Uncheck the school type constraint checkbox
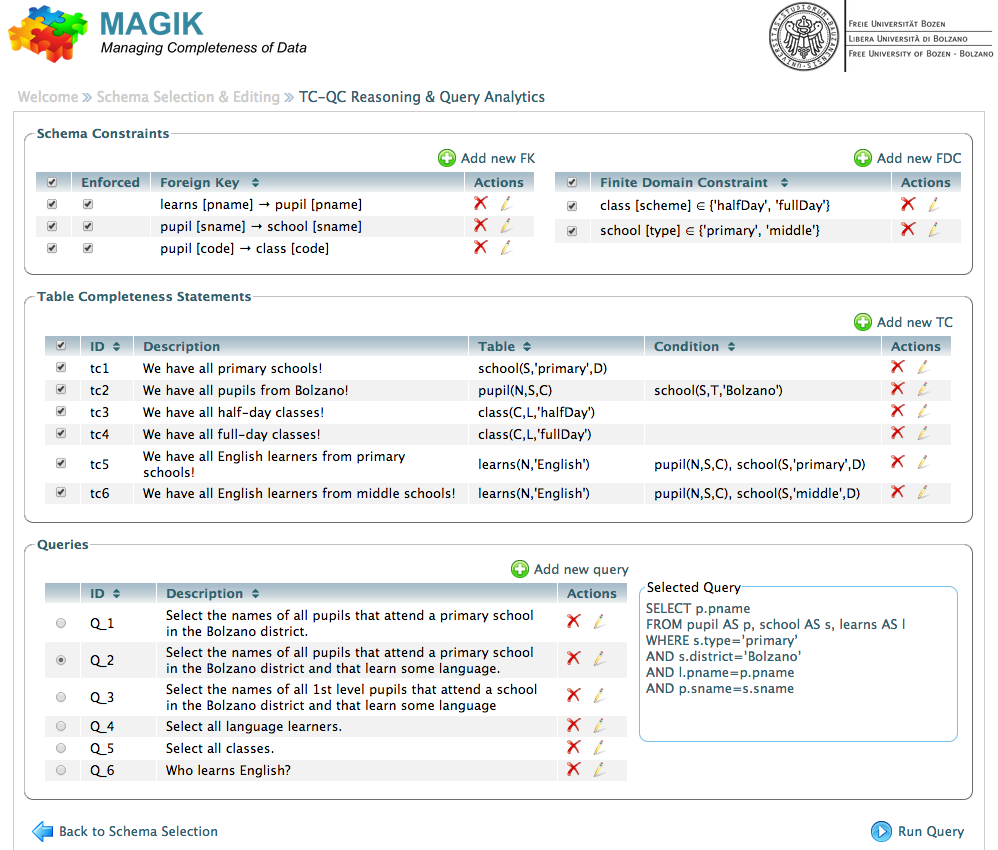The height and width of the screenshot is (850, 998). click(x=572, y=231)
